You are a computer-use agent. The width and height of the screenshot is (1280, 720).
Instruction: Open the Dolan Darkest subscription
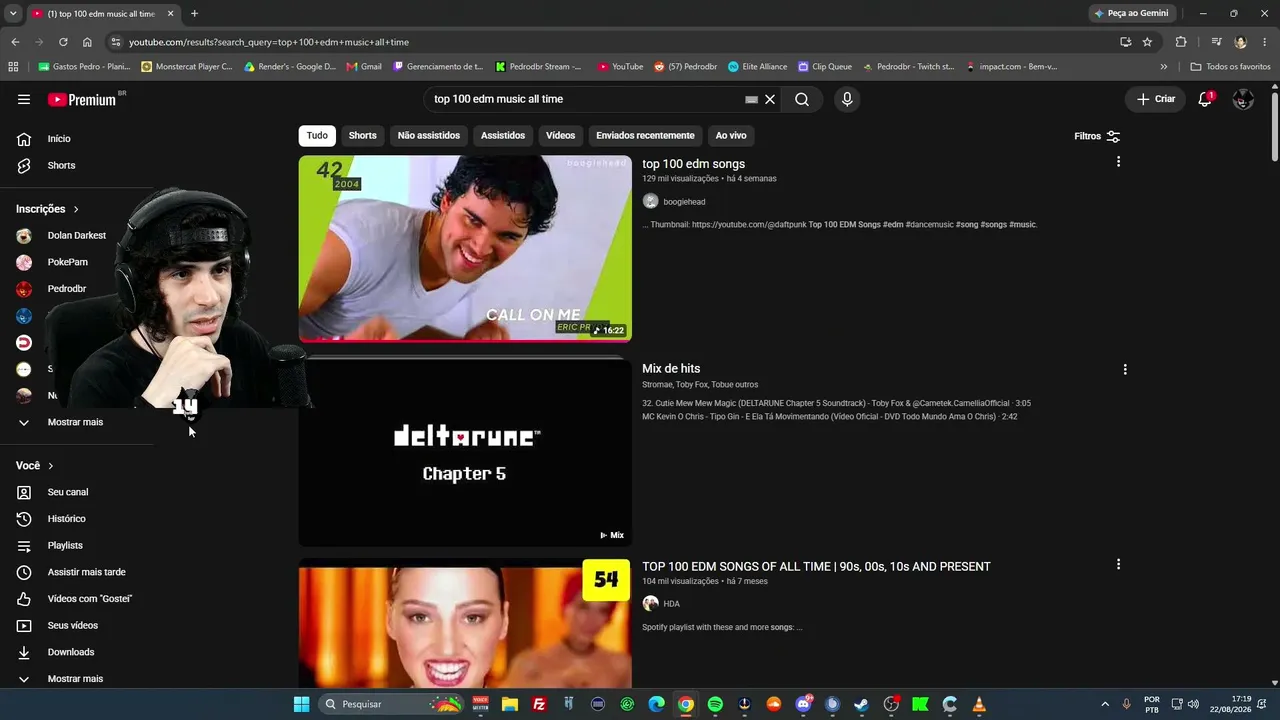click(x=78, y=236)
